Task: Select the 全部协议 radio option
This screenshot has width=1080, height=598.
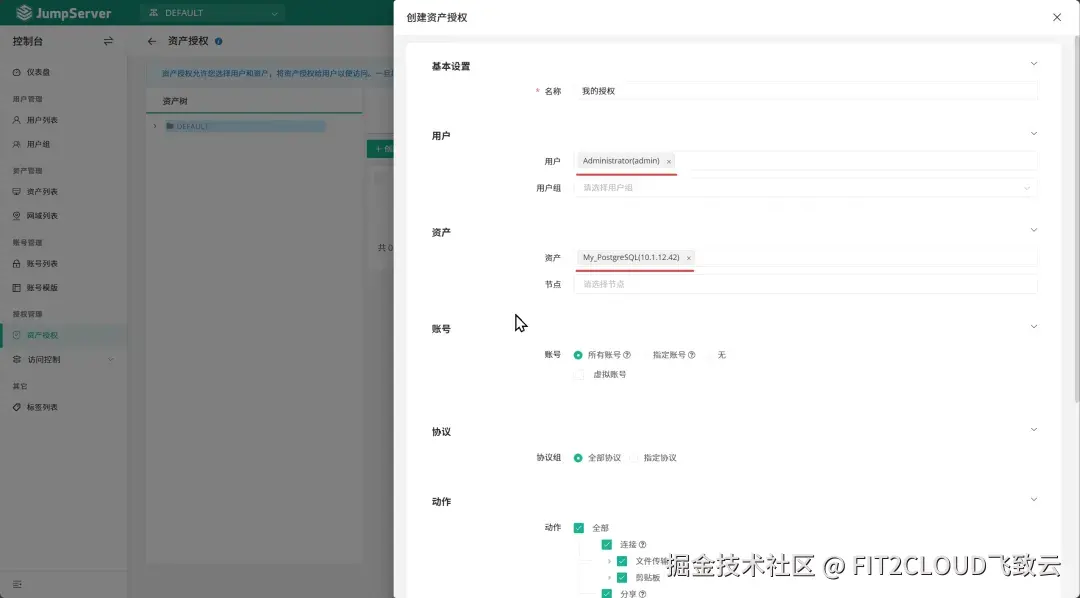Action: point(578,457)
